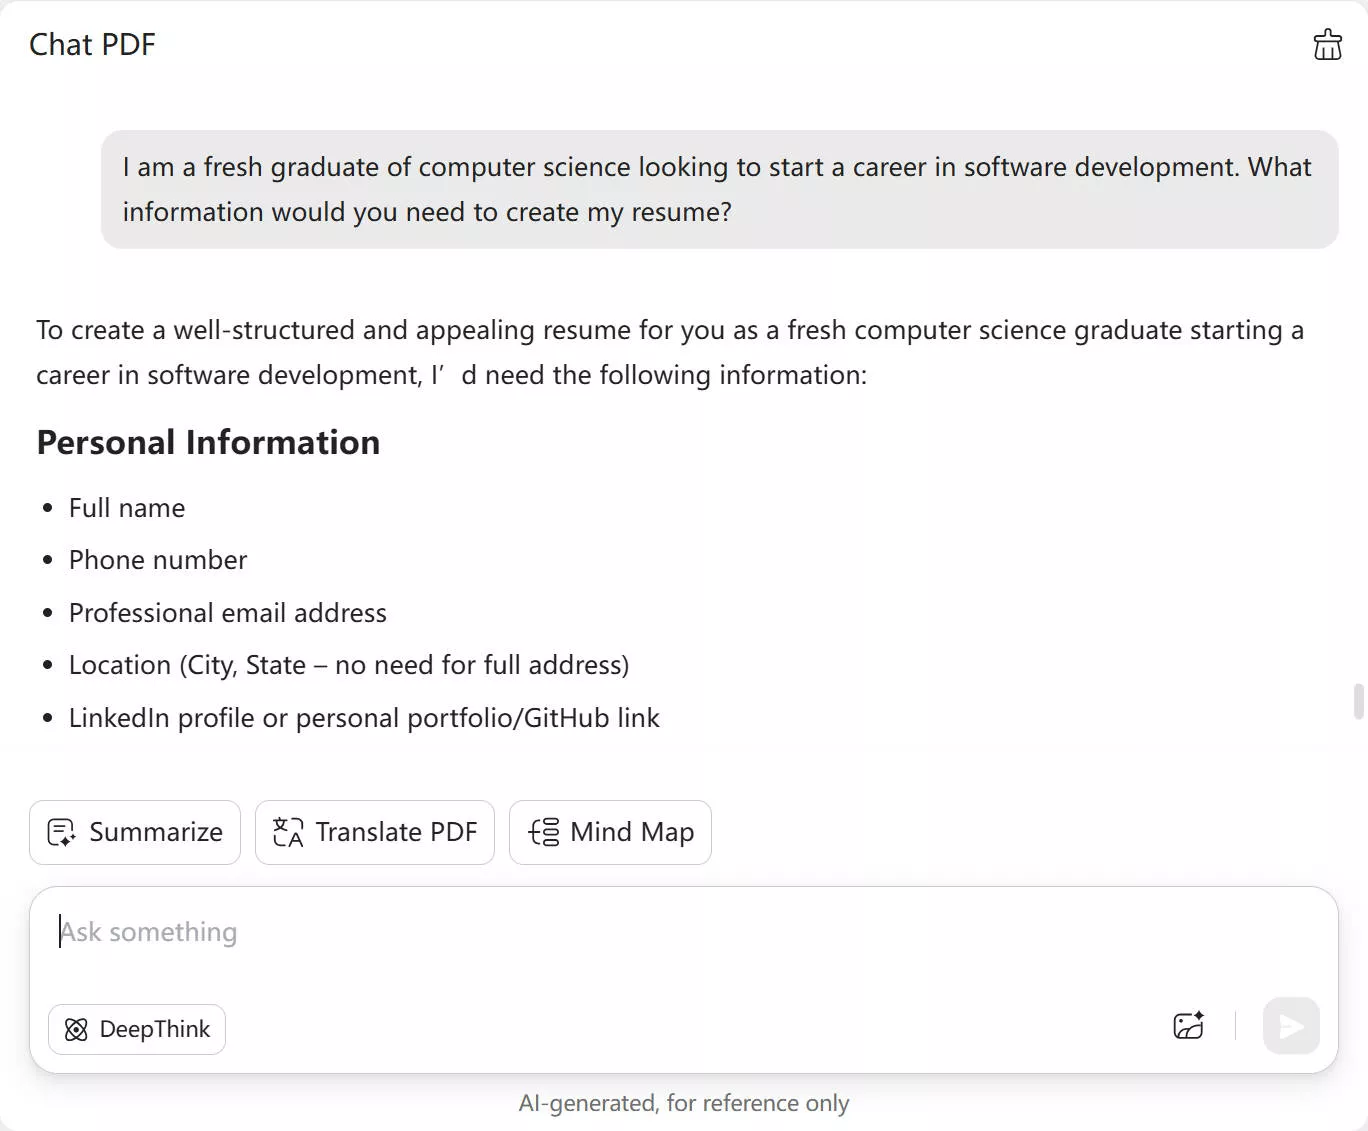This screenshot has height=1131, width=1368.
Task: Open the Mind Map action
Action: click(610, 832)
